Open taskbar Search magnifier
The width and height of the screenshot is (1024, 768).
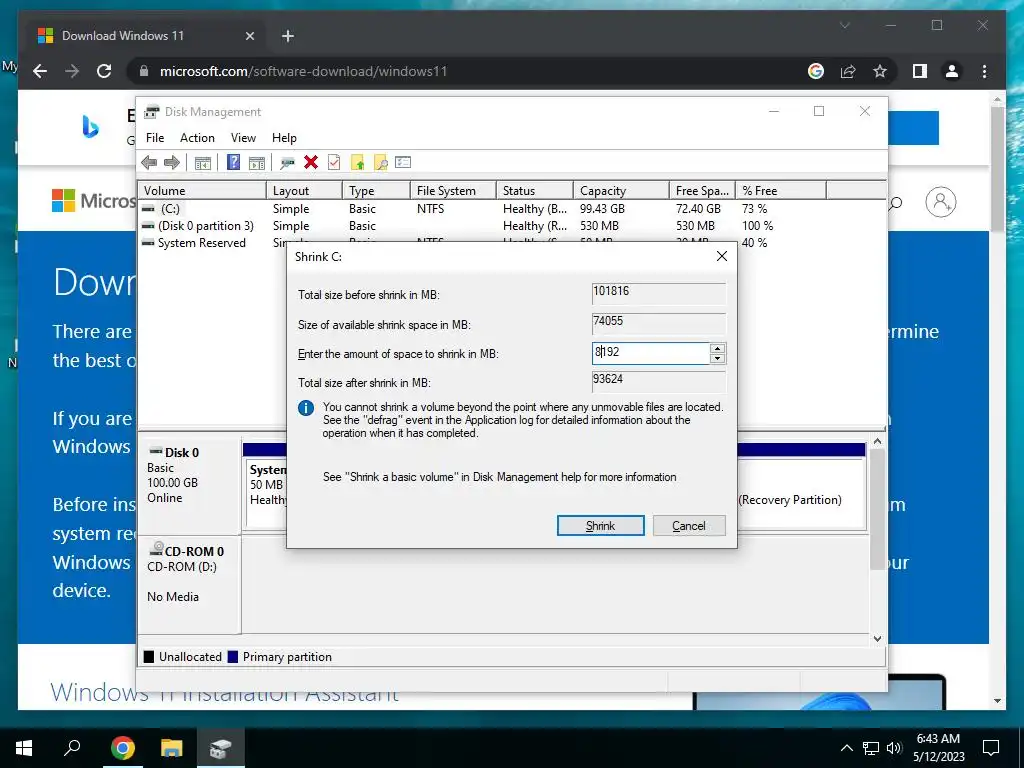tap(72, 748)
